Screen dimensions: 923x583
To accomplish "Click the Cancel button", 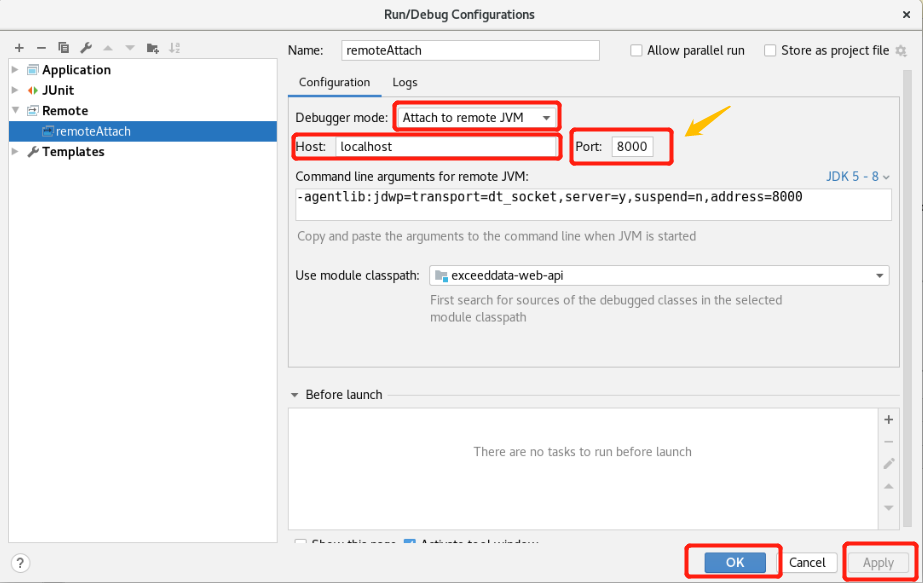I will (807, 562).
